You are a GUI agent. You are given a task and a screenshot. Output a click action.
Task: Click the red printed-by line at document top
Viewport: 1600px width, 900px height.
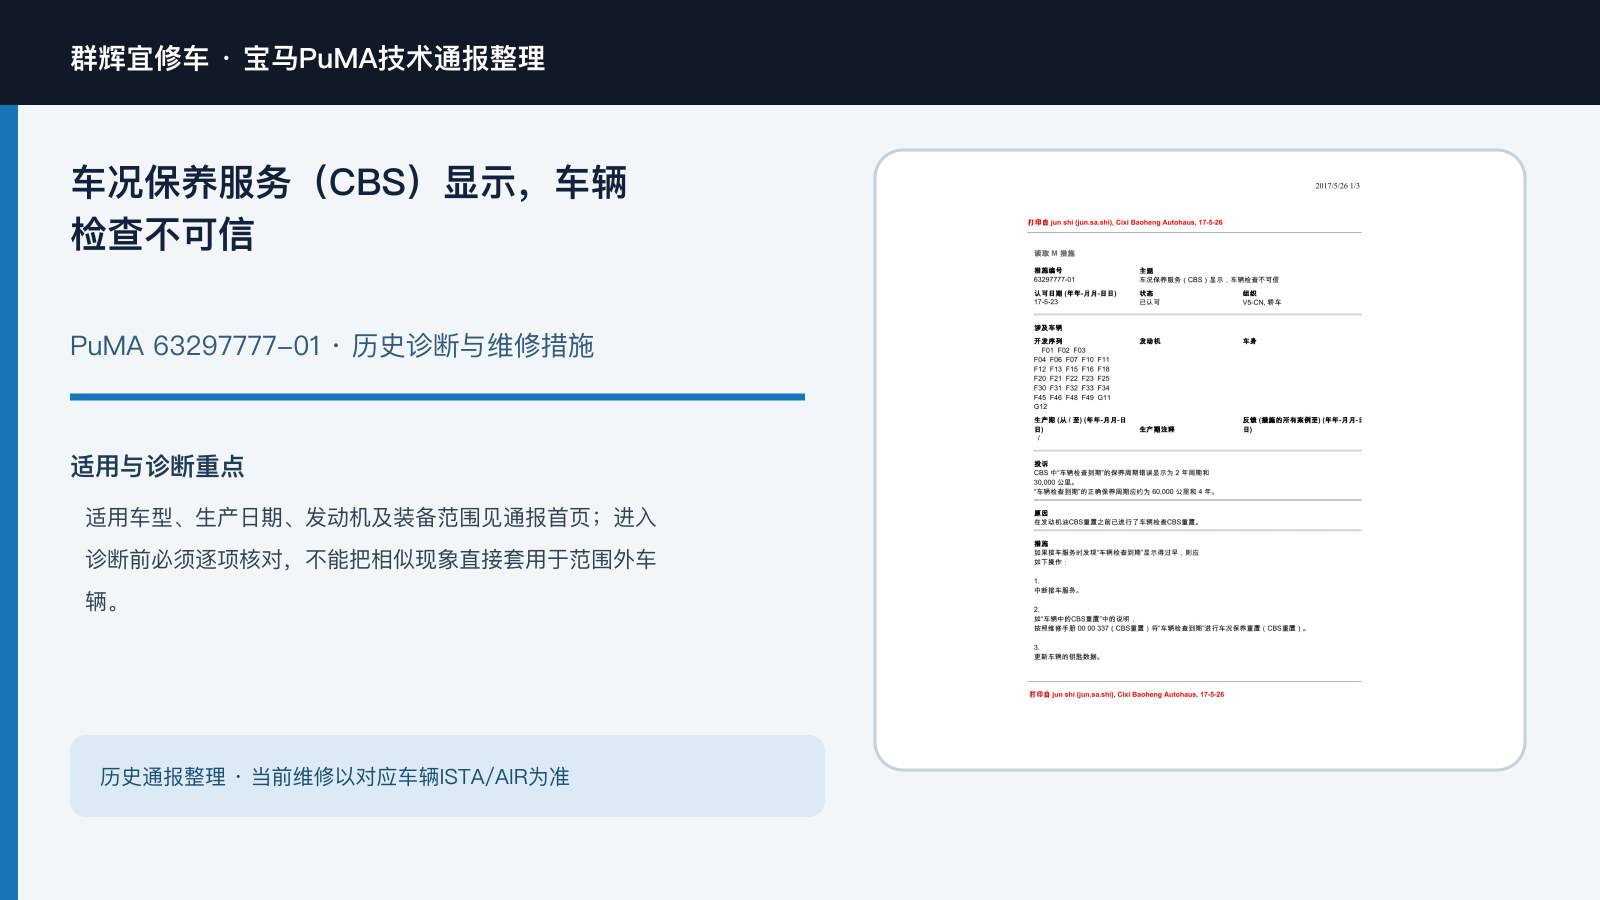(1125, 223)
